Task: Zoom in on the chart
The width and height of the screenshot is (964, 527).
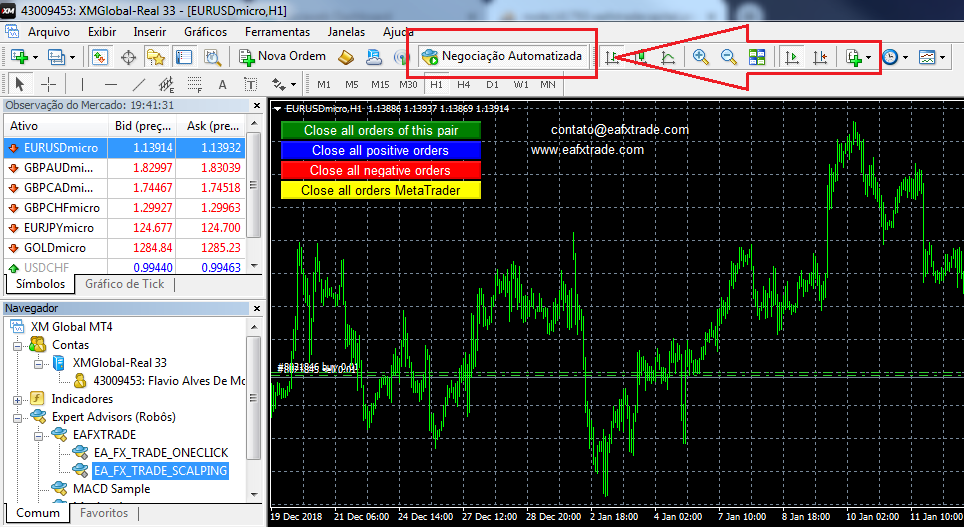Action: 700,57
